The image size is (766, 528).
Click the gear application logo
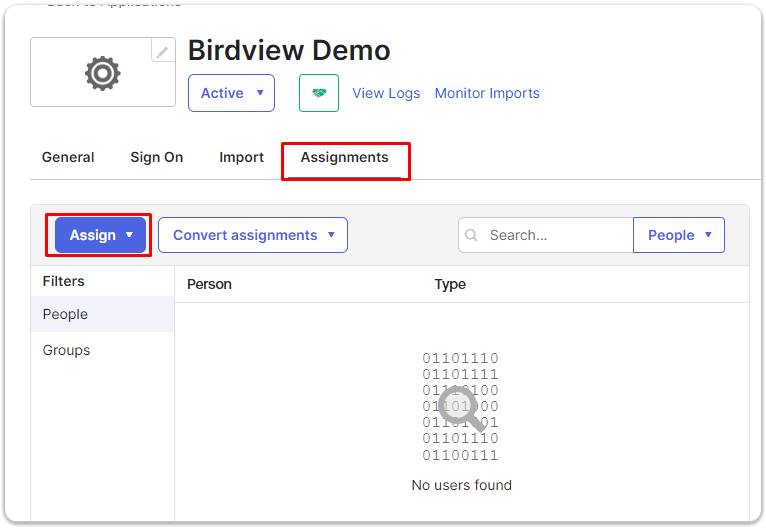coord(103,73)
